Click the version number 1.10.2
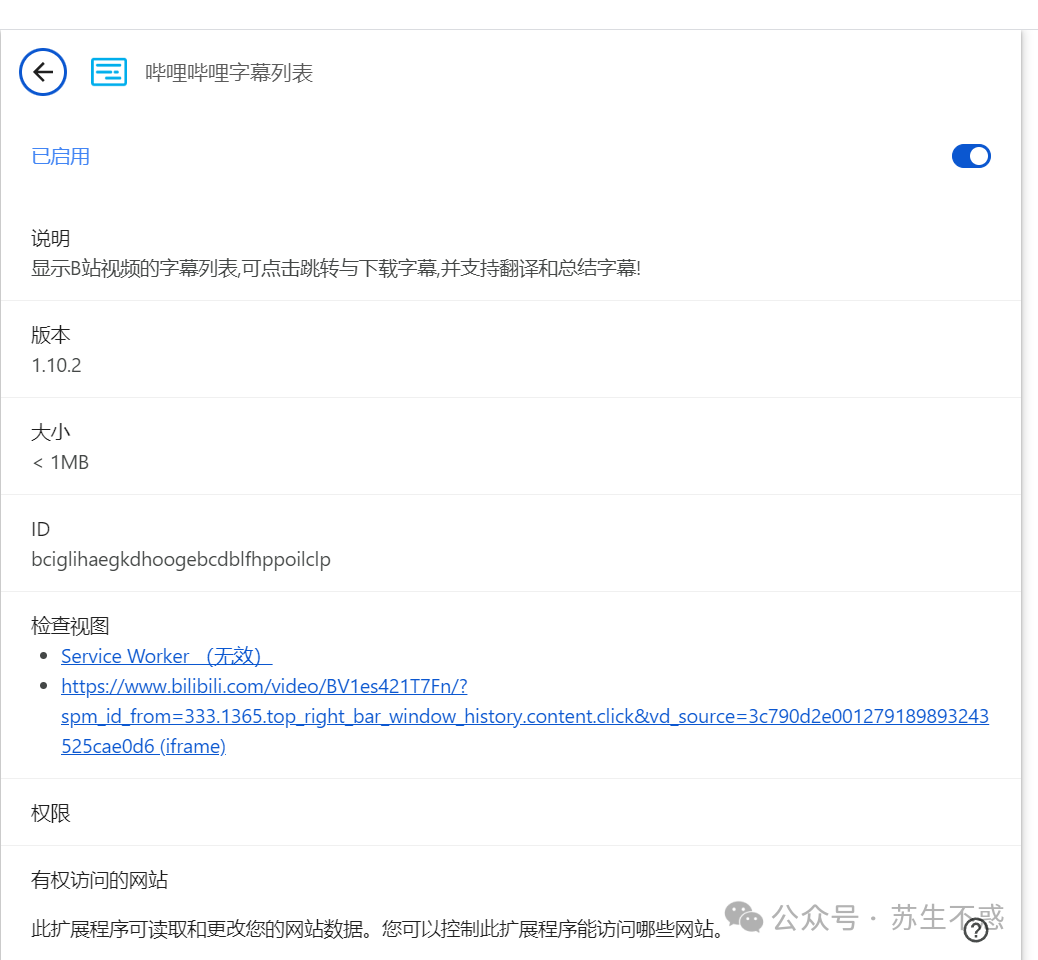Image resolution: width=1038 pixels, height=960 pixels. coord(56,365)
